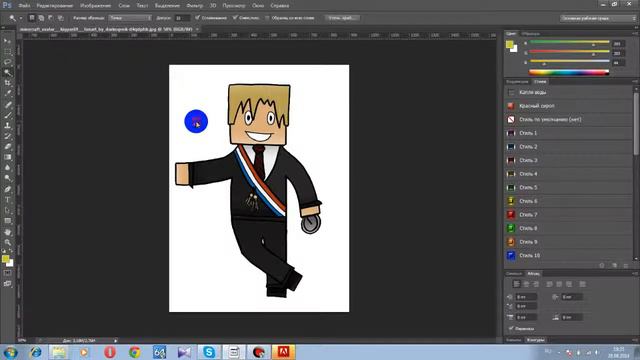Apply the Стиль 10 blue style
Viewport: 640px width, 360px height.
tap(569, 255)
